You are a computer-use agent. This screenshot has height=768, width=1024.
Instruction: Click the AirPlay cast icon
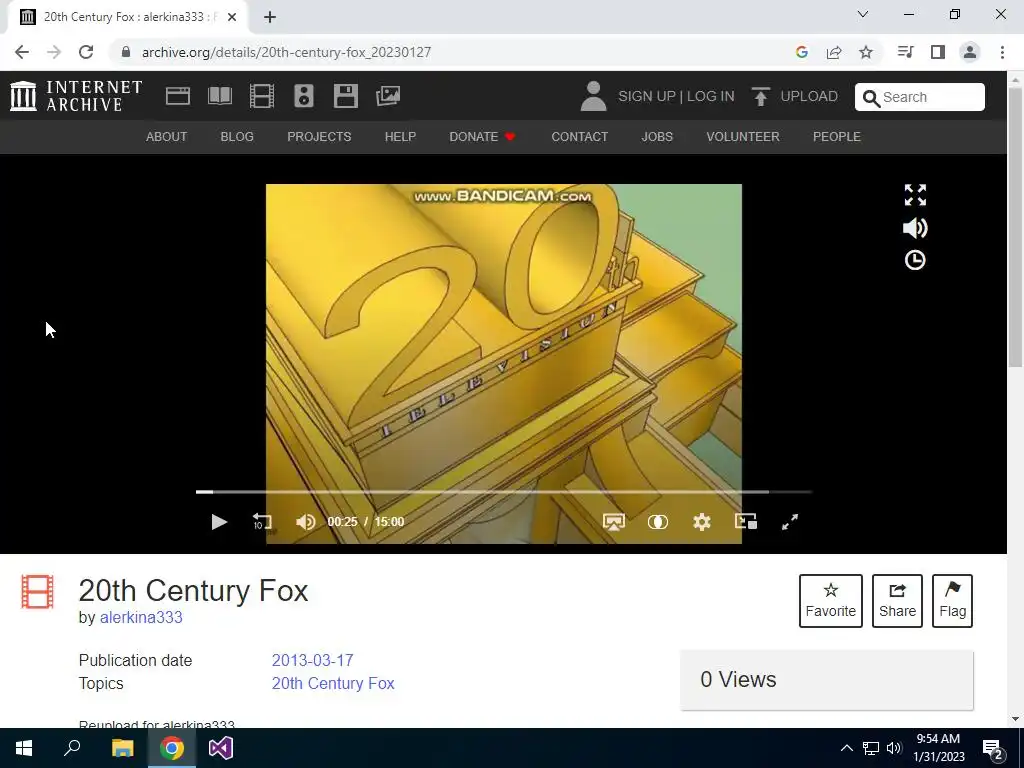[x=613, y=522]
